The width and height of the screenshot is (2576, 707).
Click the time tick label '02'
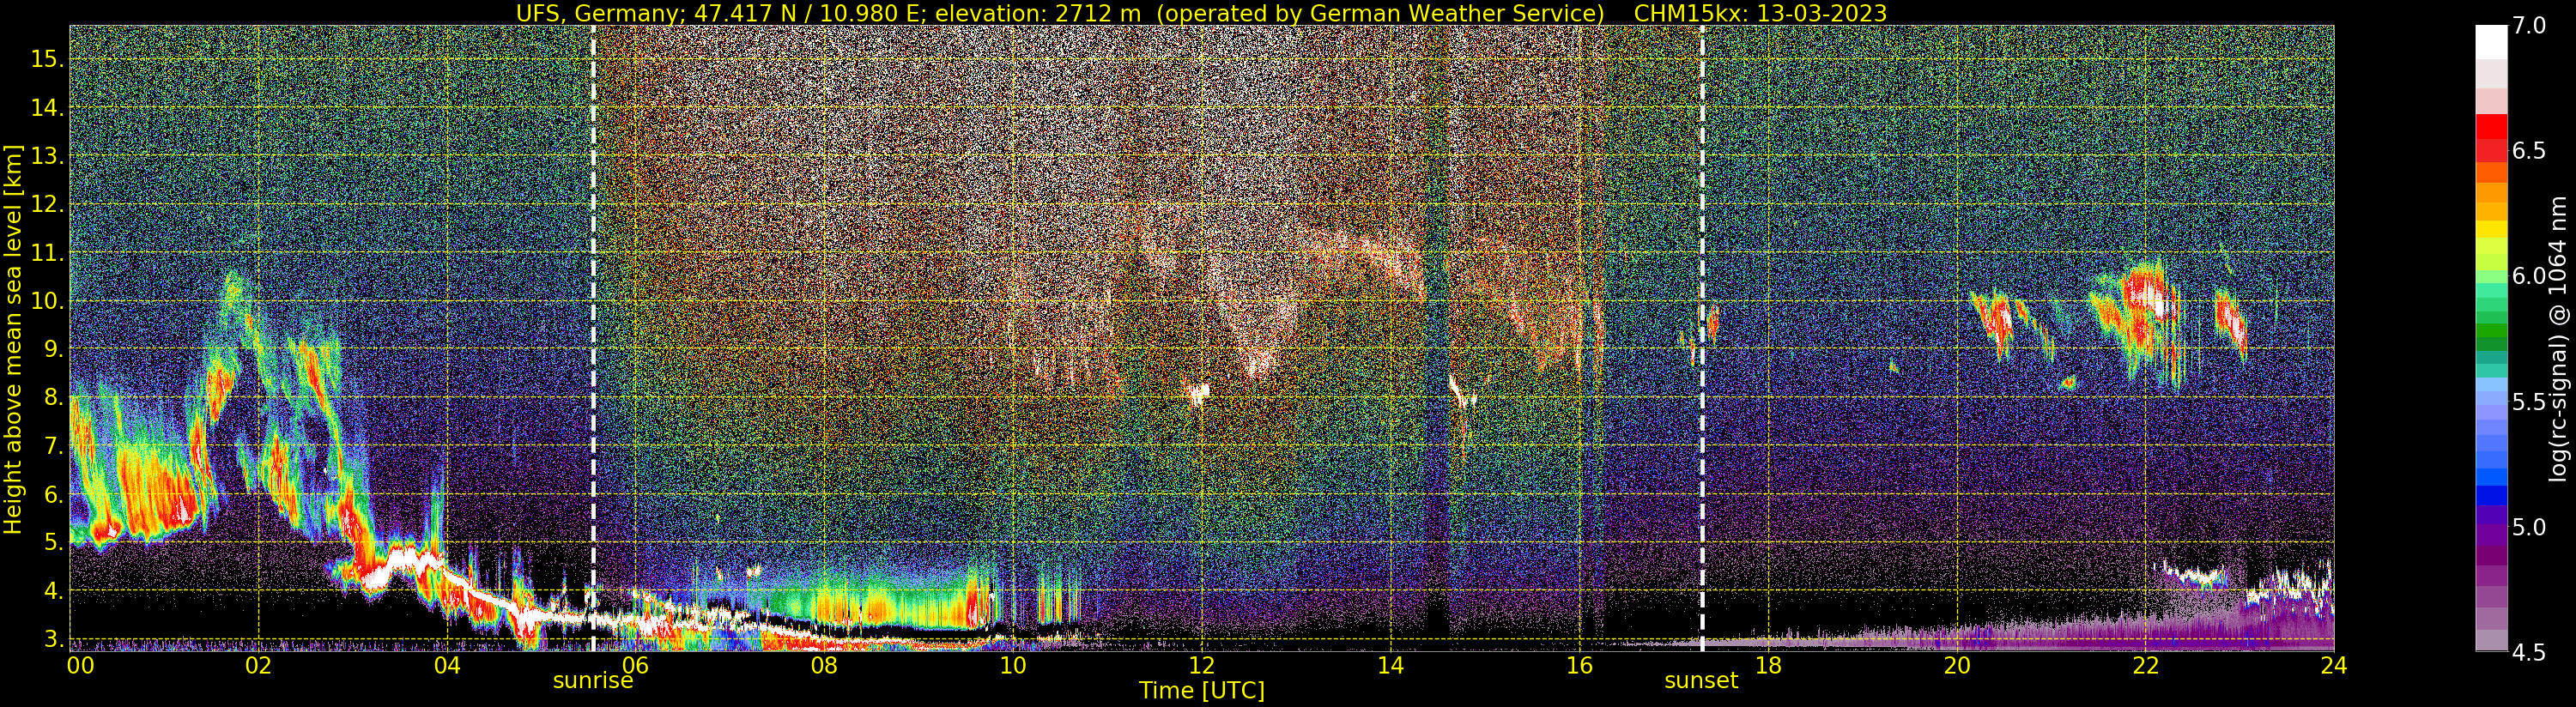[259, 666]
